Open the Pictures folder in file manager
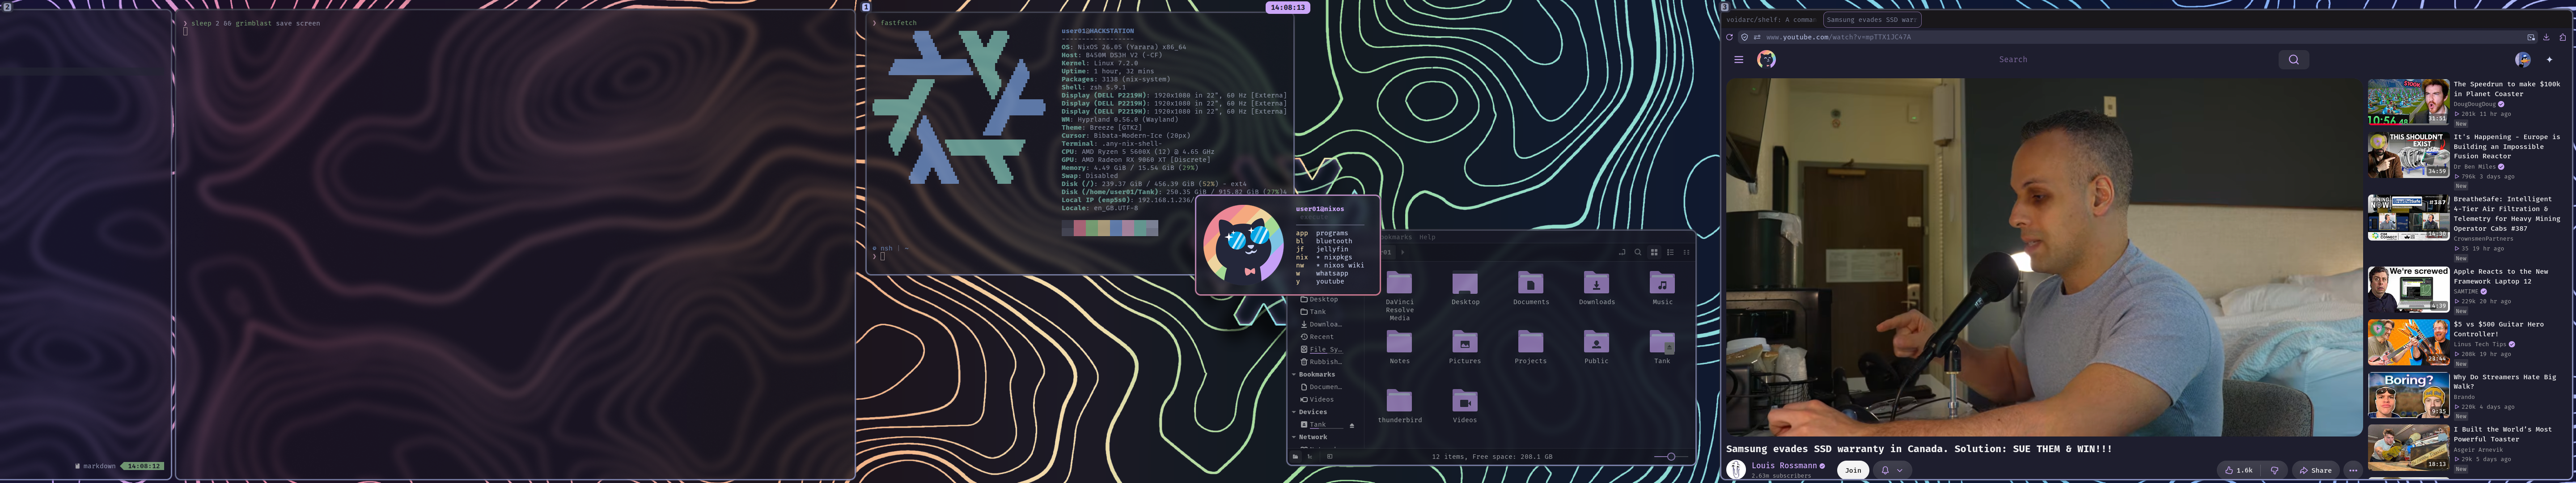2576x483 pixels. coord(1465,347)
